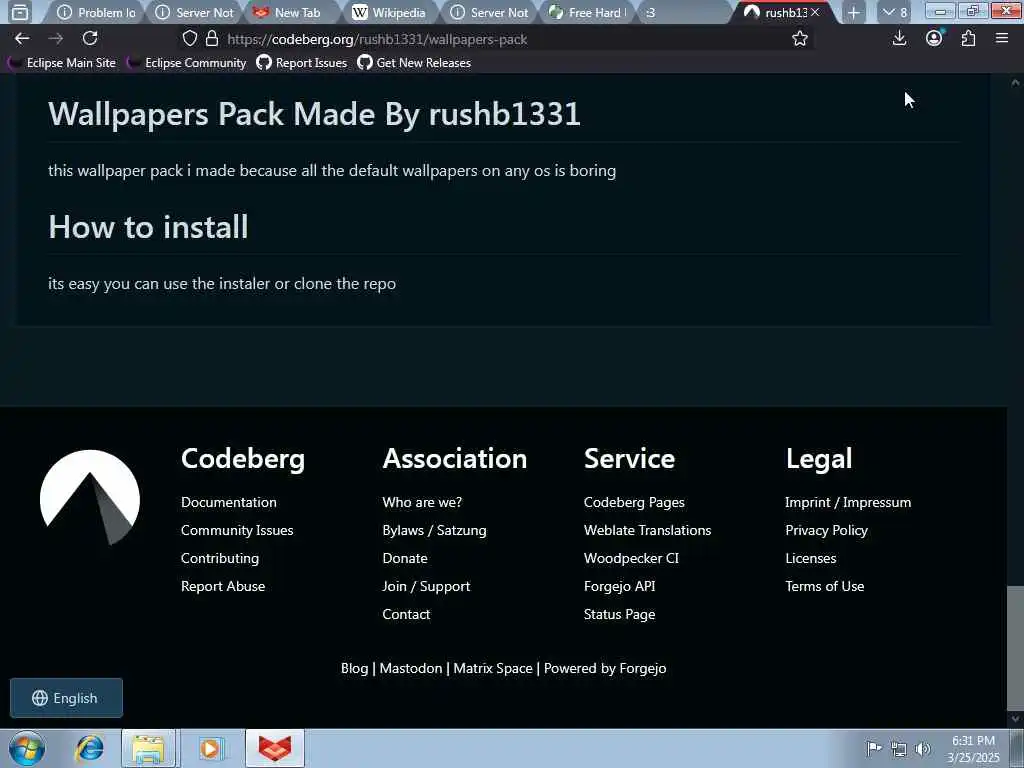Screen dimensions: 1024x768
Task: Expand the list all tabs dropdown
Action: point(895,12)
